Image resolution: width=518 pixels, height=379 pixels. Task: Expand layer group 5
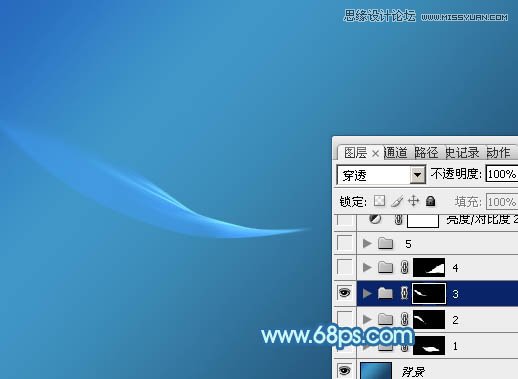click(367, 243)
